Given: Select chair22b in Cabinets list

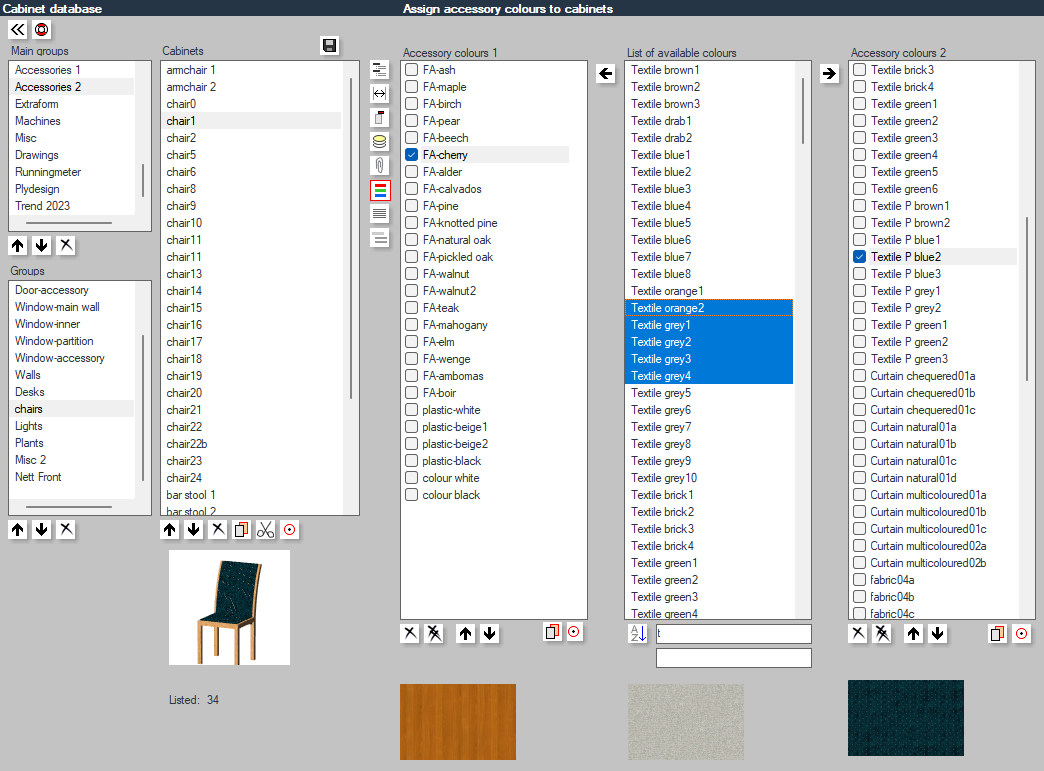Looking at the screenshot, I should click(x=252, y=444).
